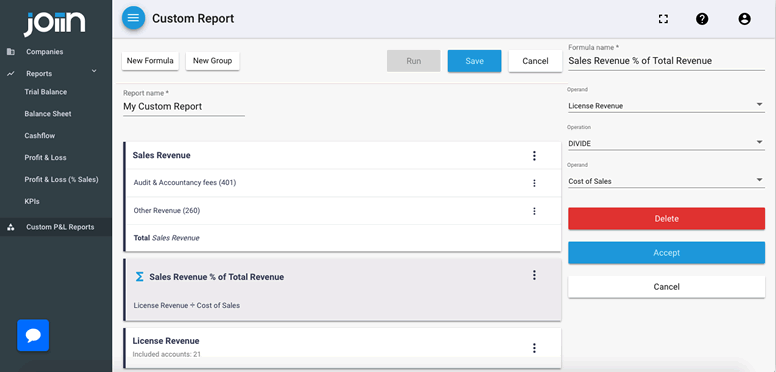The image size is (776, 372).
Task: Open the user account icon
Action: tap(744, 19)
